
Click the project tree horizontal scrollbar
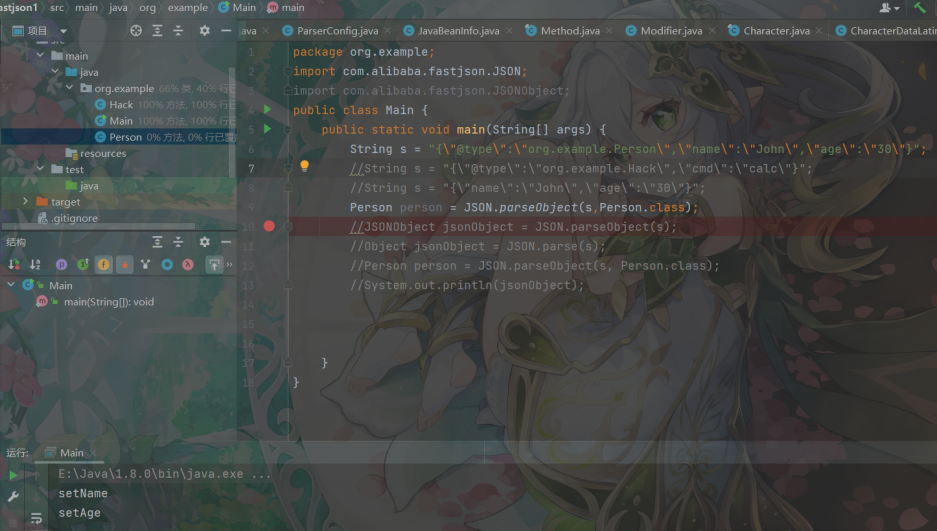99,227
